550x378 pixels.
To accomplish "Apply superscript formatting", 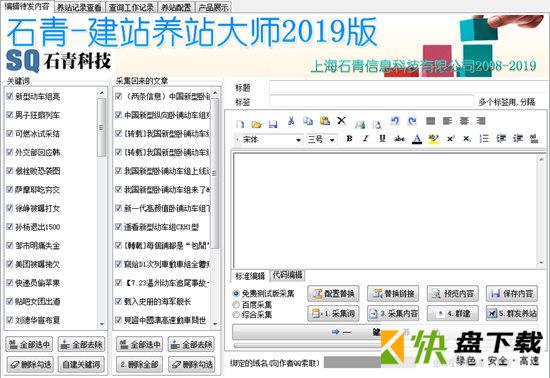I will tap(451, 139).
